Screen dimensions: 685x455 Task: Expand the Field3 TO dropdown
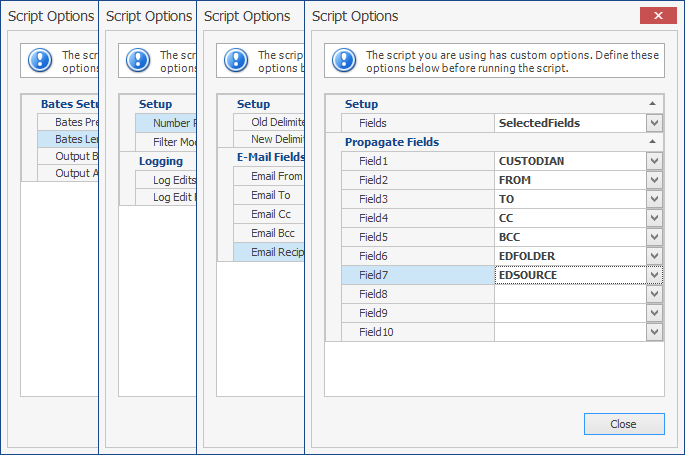[654, 199]
